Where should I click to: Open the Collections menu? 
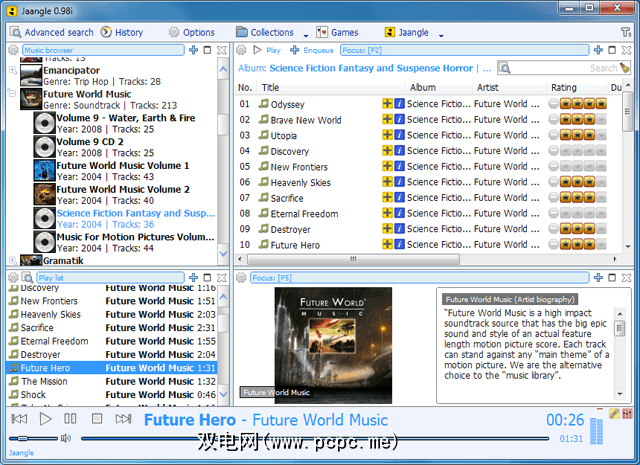point(265,32)
